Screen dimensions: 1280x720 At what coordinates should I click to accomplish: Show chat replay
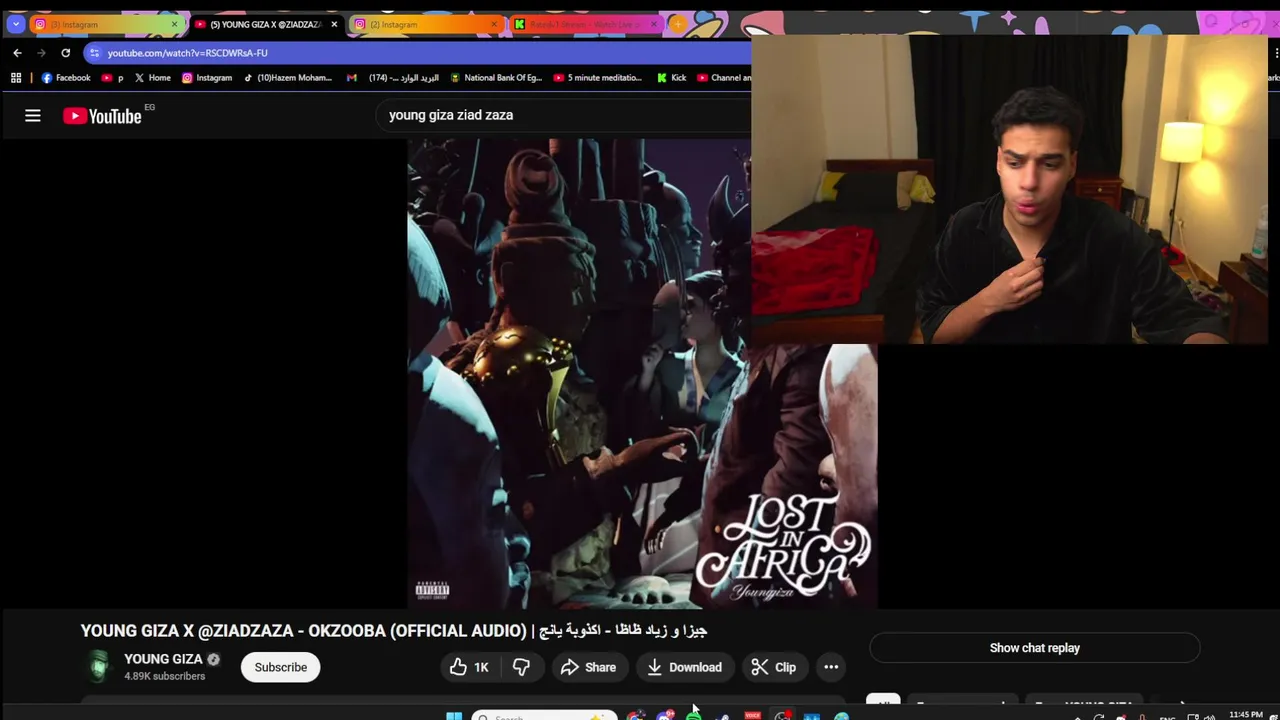(1034, 648)
